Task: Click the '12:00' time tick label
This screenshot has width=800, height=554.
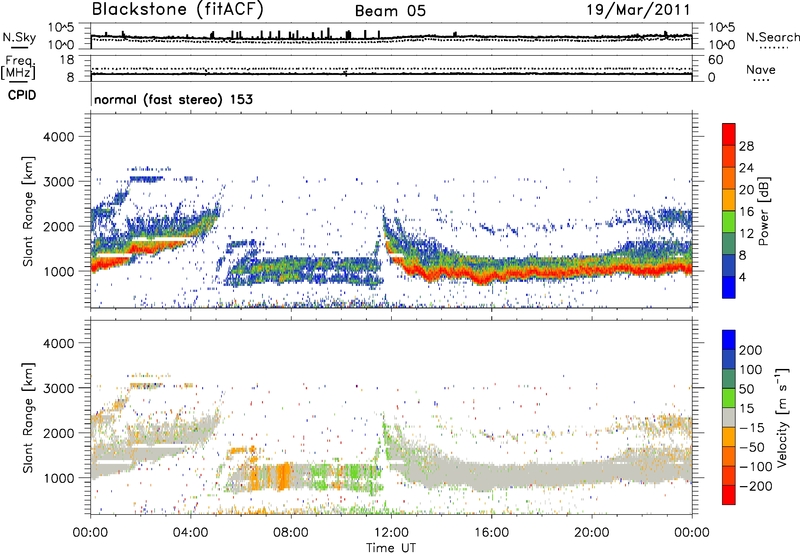Action: pyautogui.click(x=391, y=533)
